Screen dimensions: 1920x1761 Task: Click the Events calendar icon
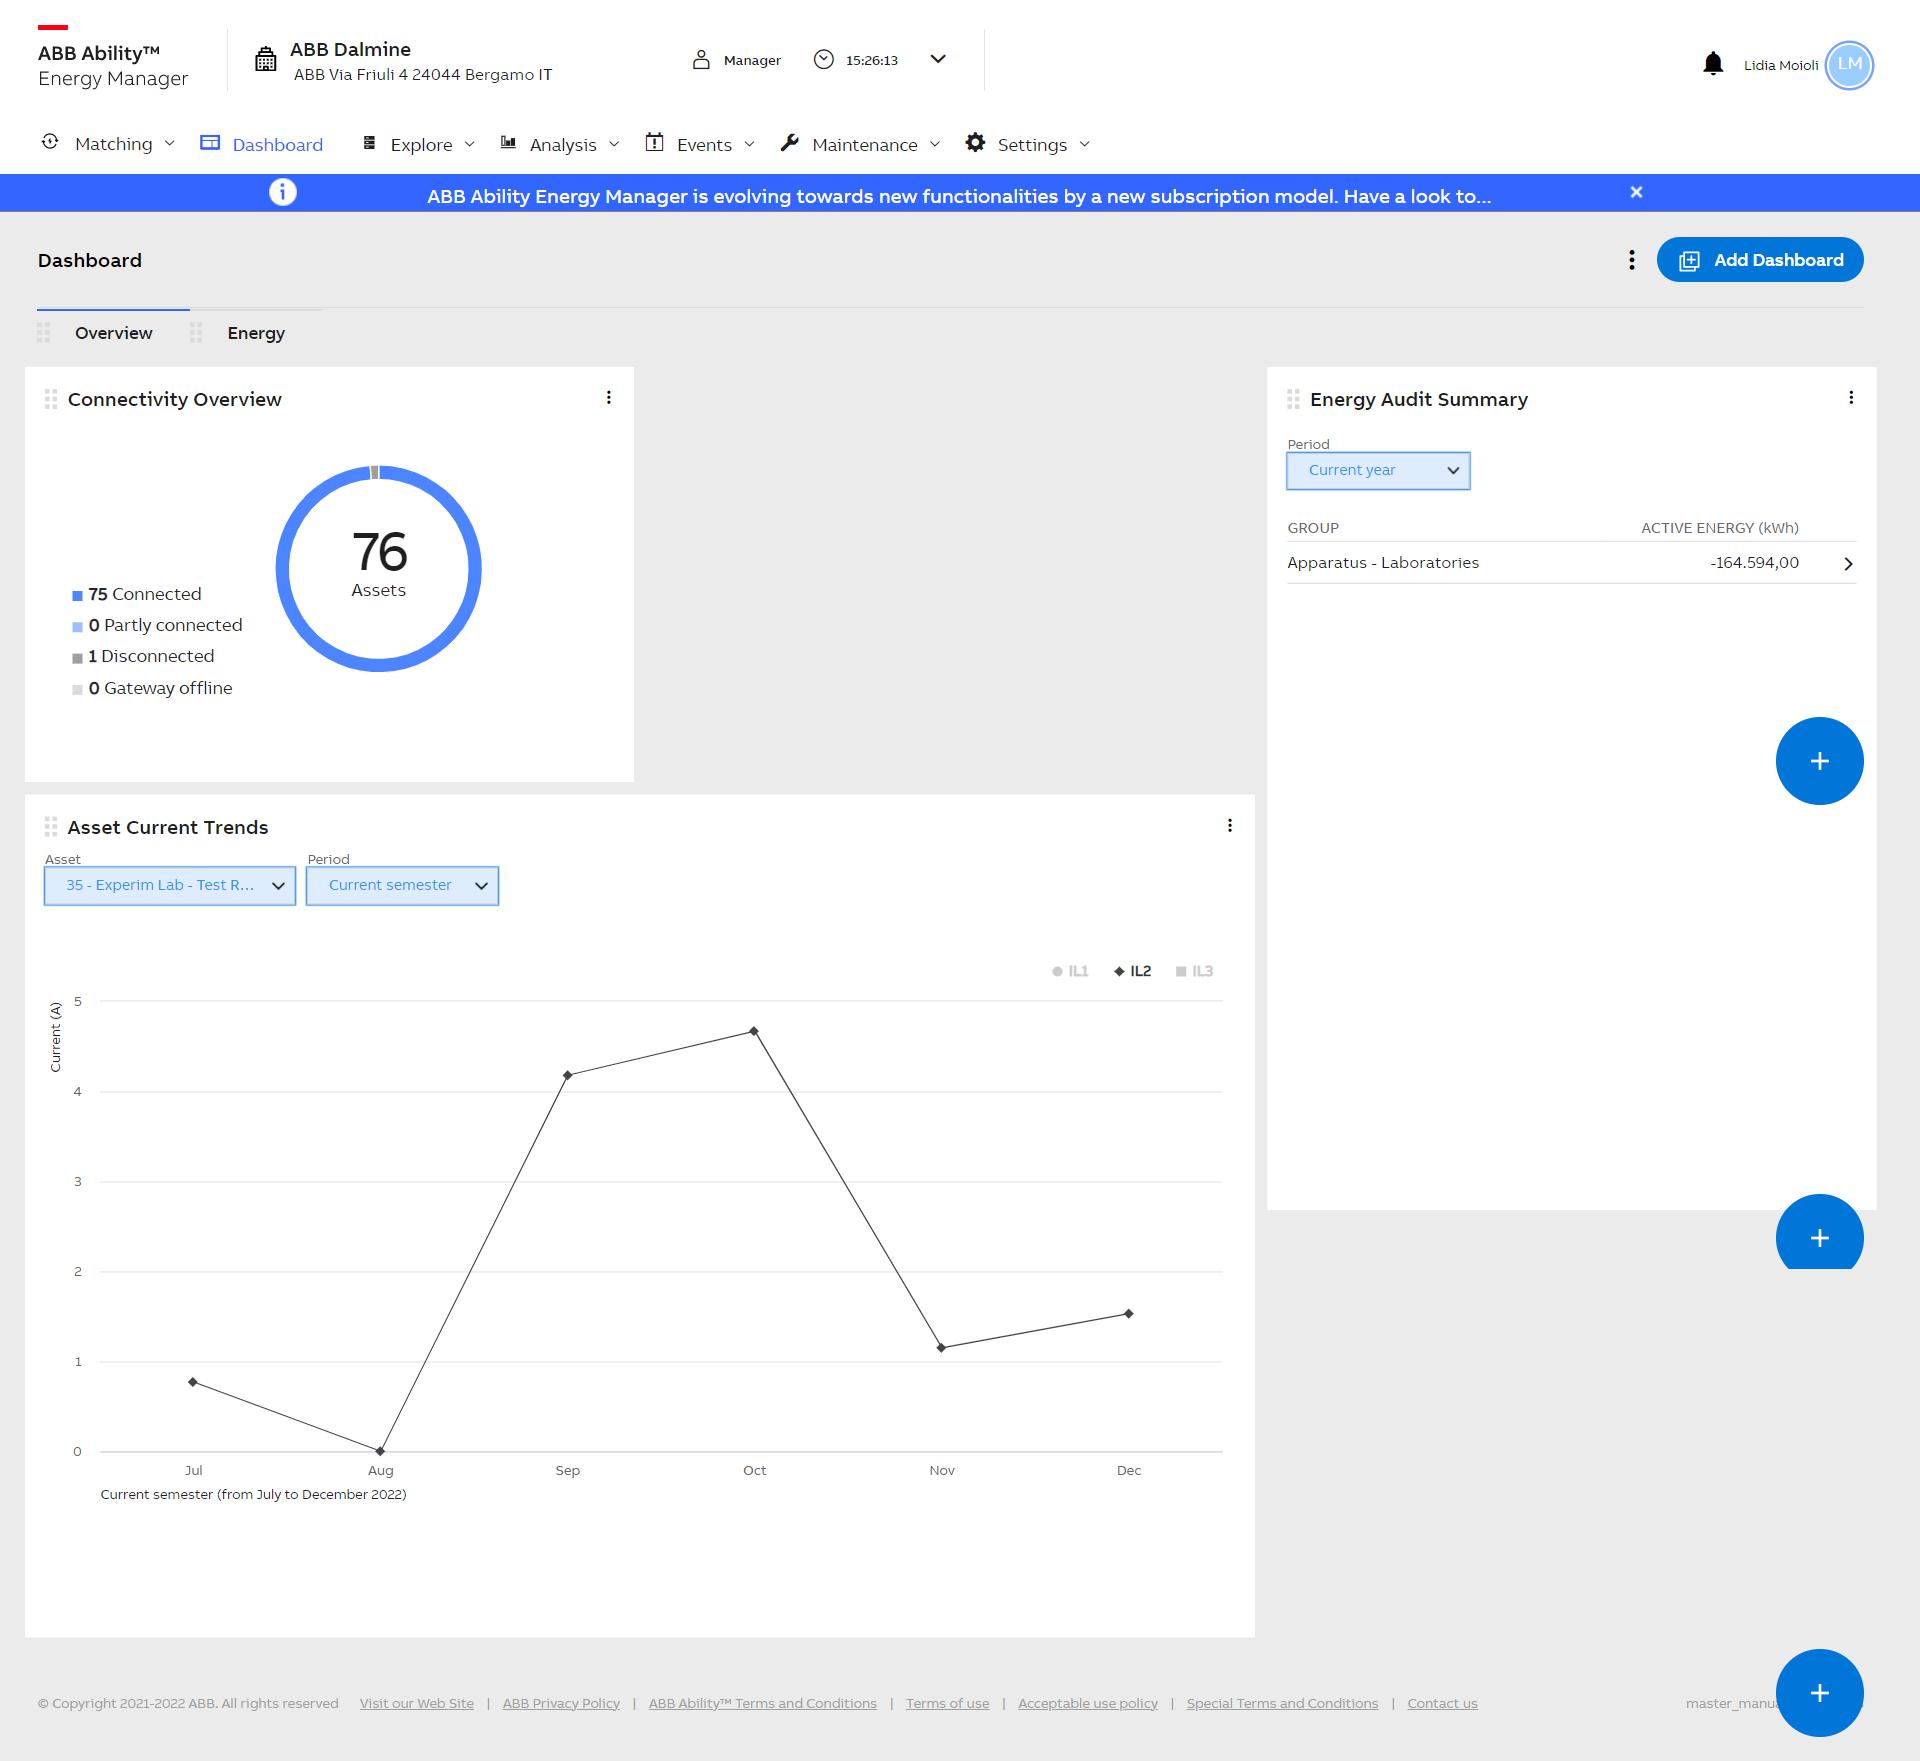[654, 142]
